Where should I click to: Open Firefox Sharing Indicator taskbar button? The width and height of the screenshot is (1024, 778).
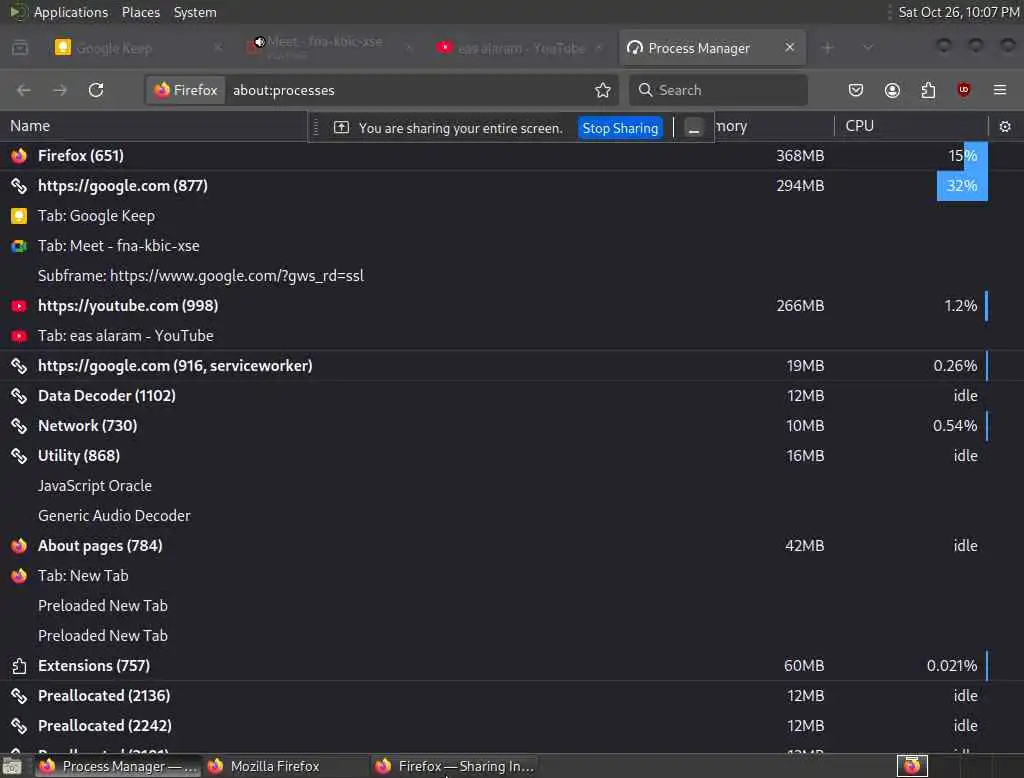[457, 766]
